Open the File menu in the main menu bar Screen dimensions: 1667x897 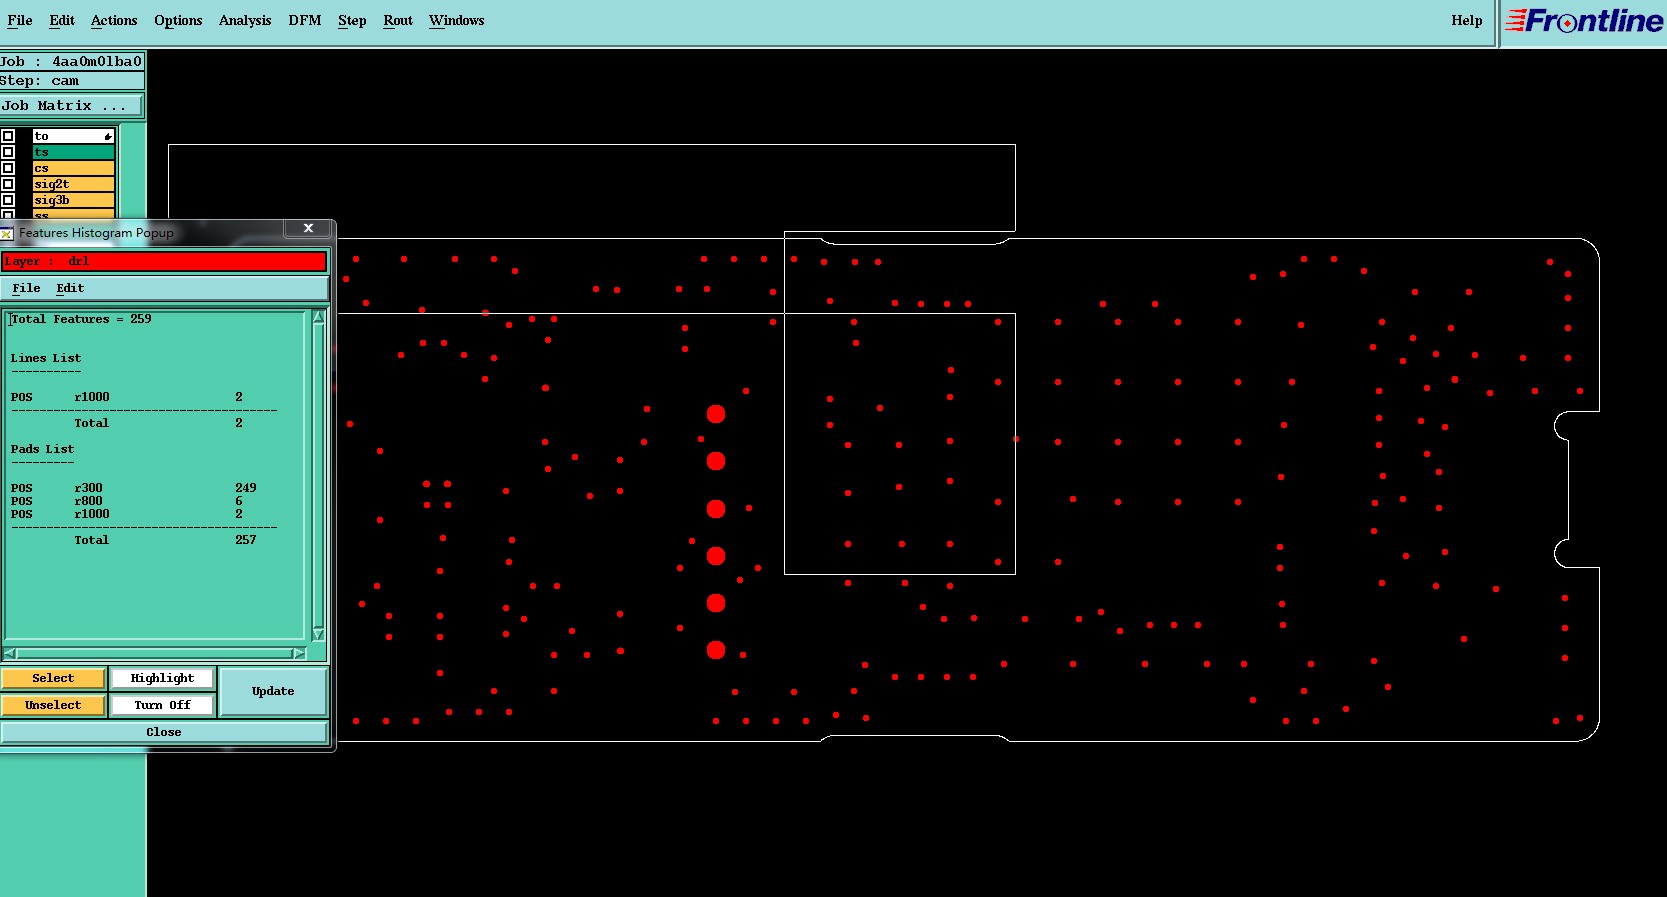20,20
